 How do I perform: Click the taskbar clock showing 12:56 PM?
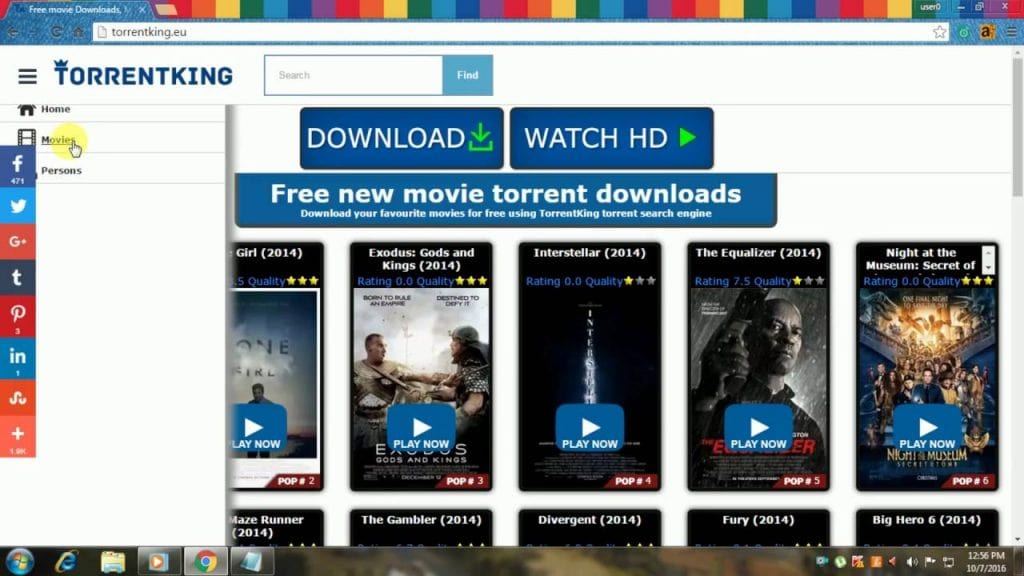(x=987, y=562)
